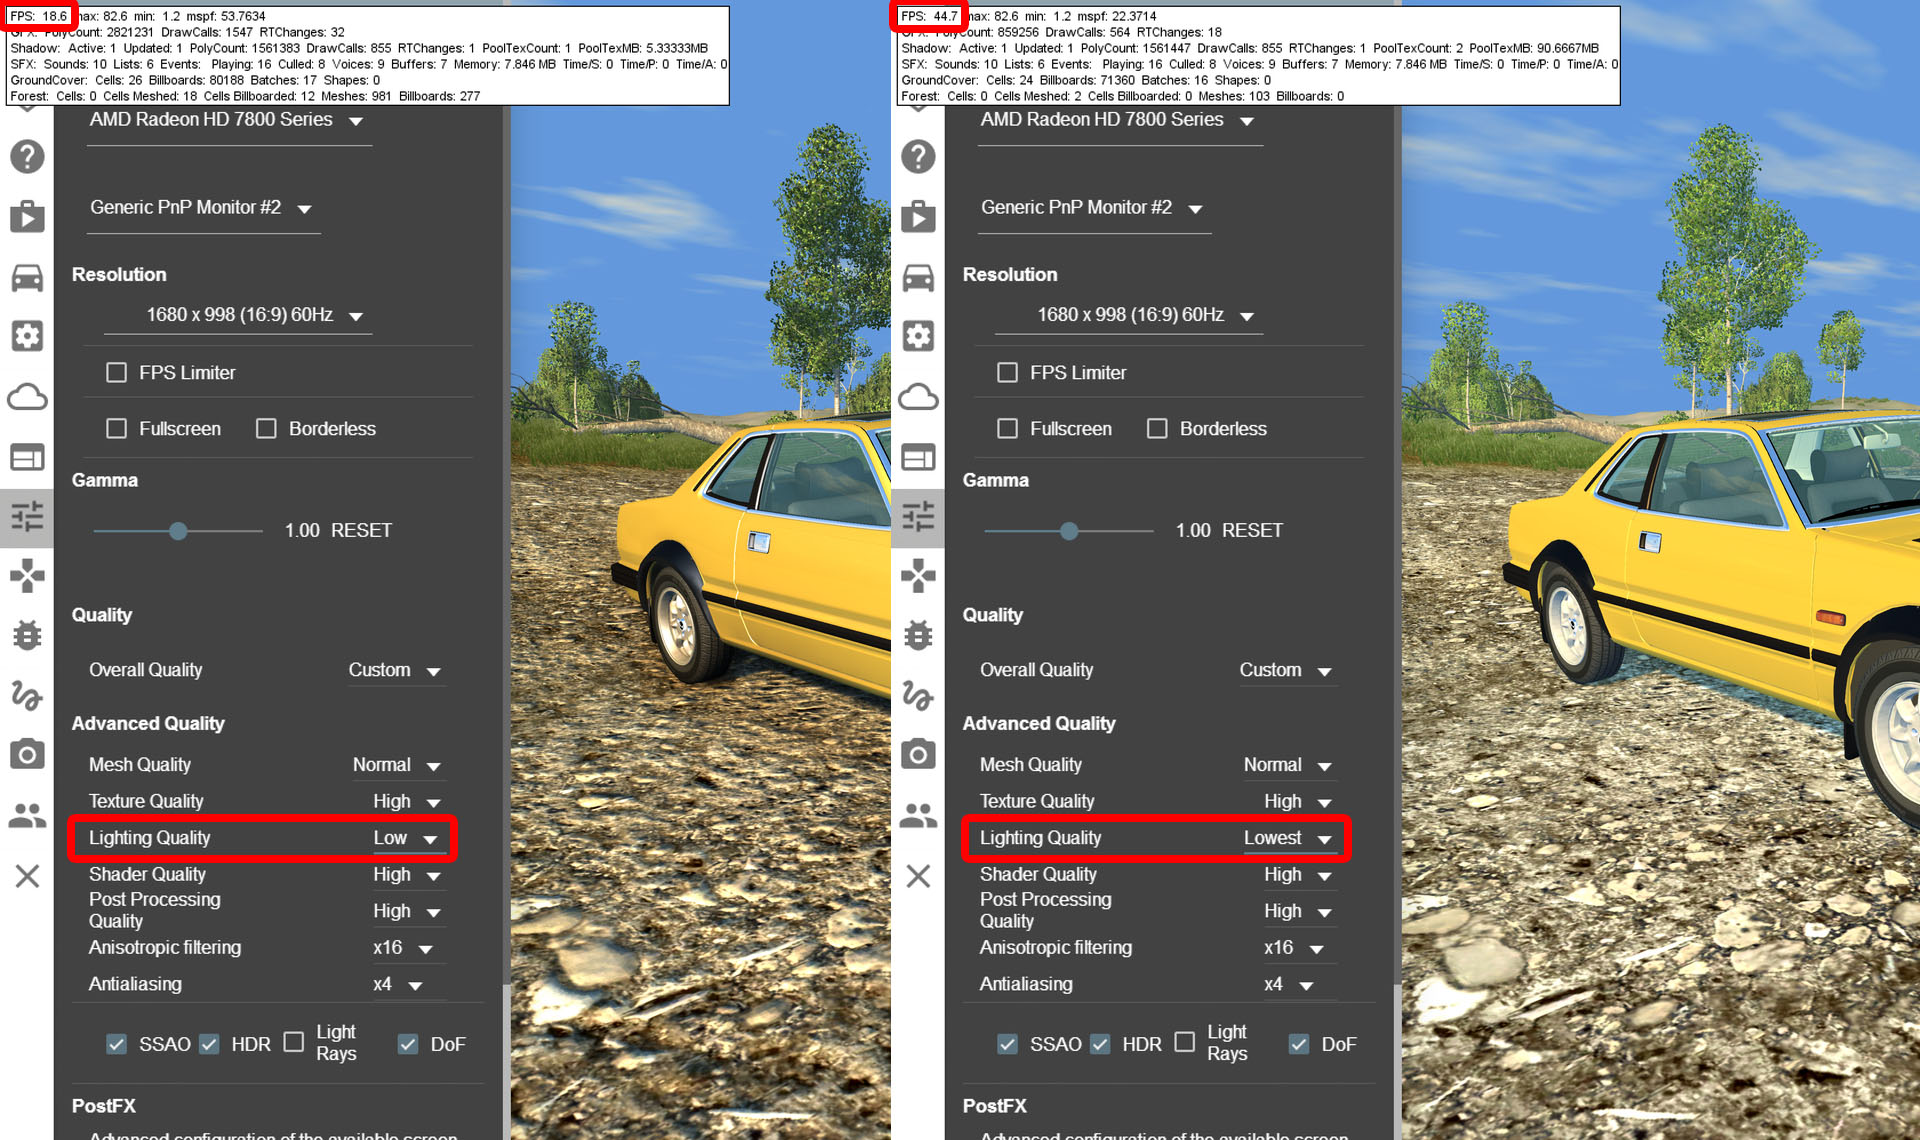Click RESET gamma button in right panel
This screenshot has width=1920, height=1140.
click(x=1252, y=531)
